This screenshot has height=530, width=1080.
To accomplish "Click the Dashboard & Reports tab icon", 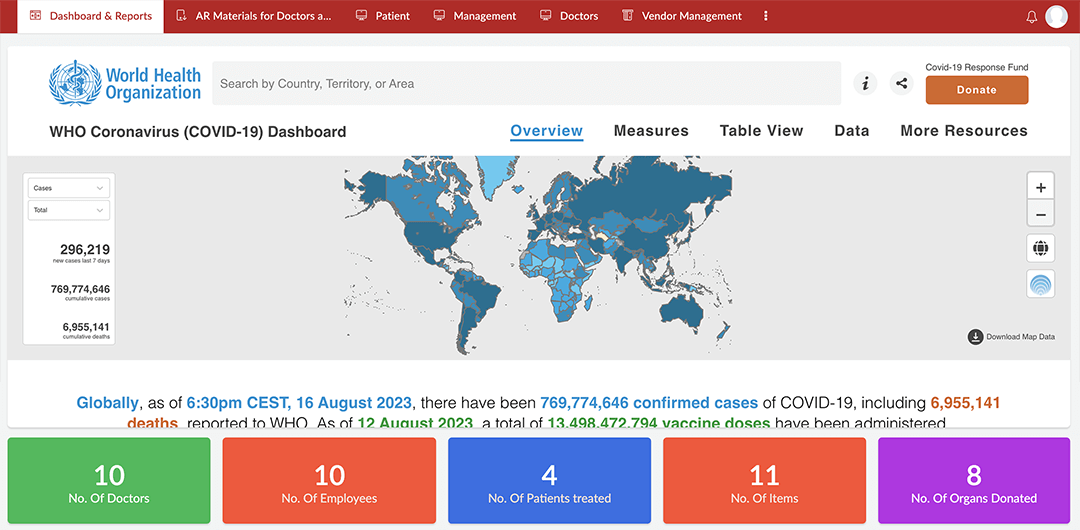I will pyautogui.click(x=35, y=15).
